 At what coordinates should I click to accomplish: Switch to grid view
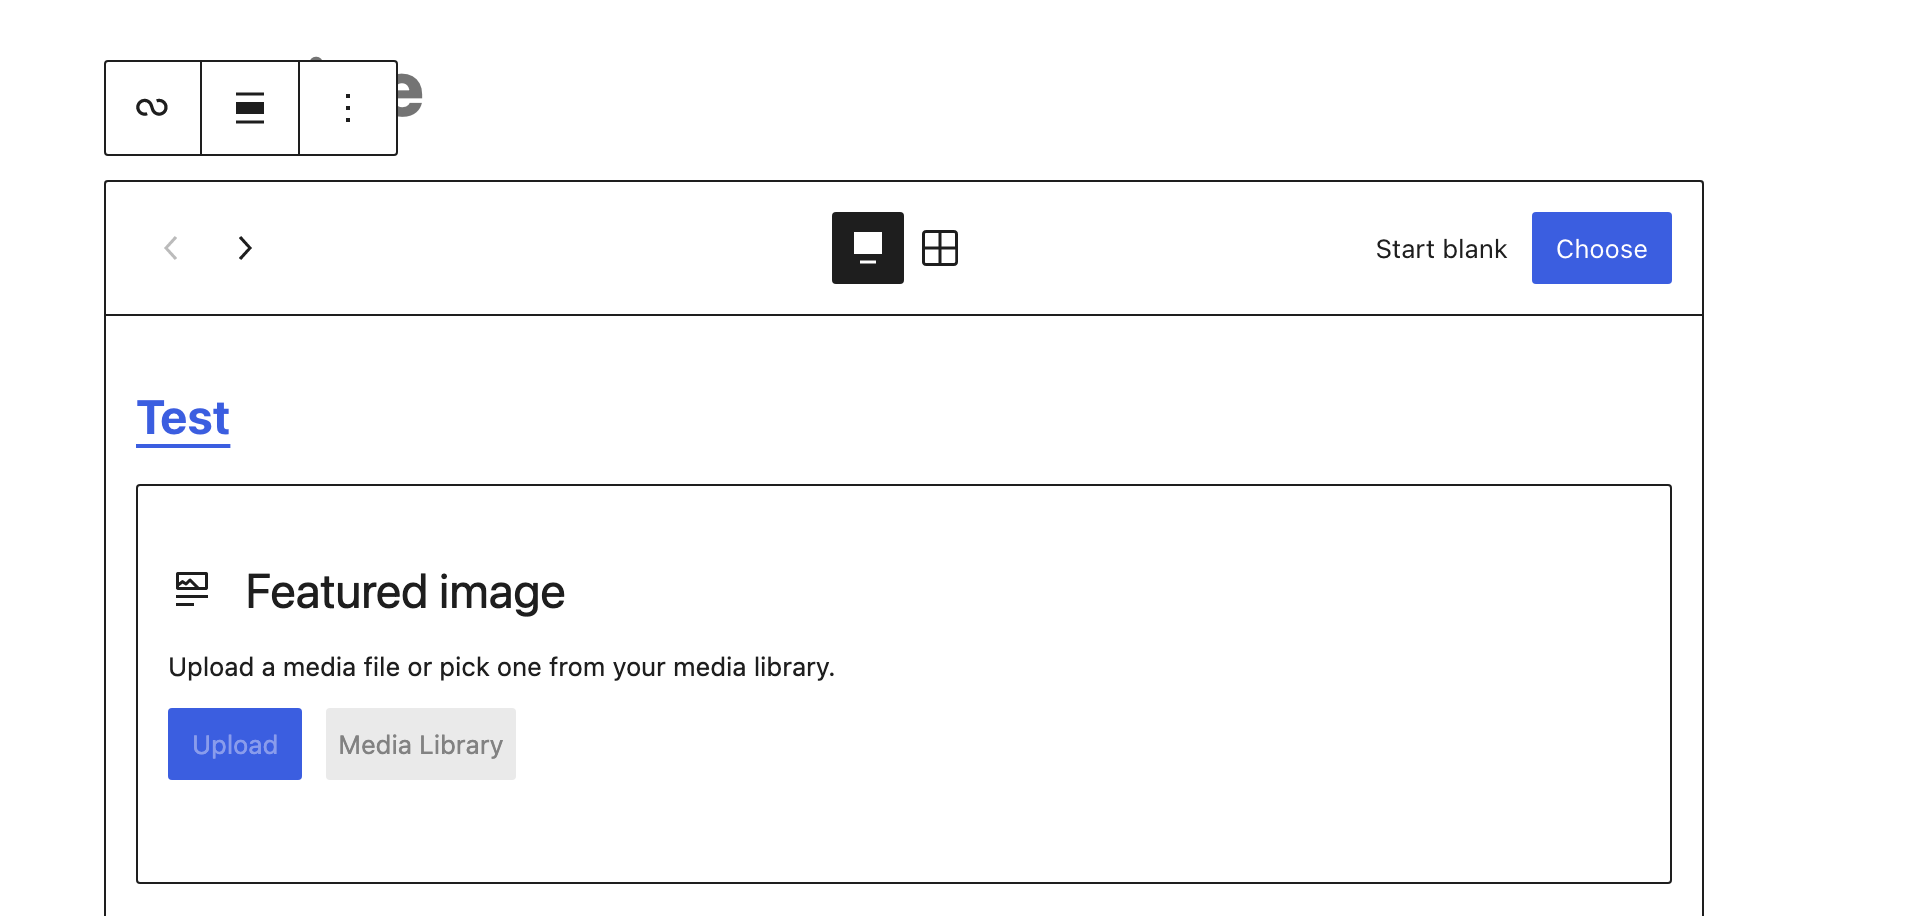[x=940, y=248]
